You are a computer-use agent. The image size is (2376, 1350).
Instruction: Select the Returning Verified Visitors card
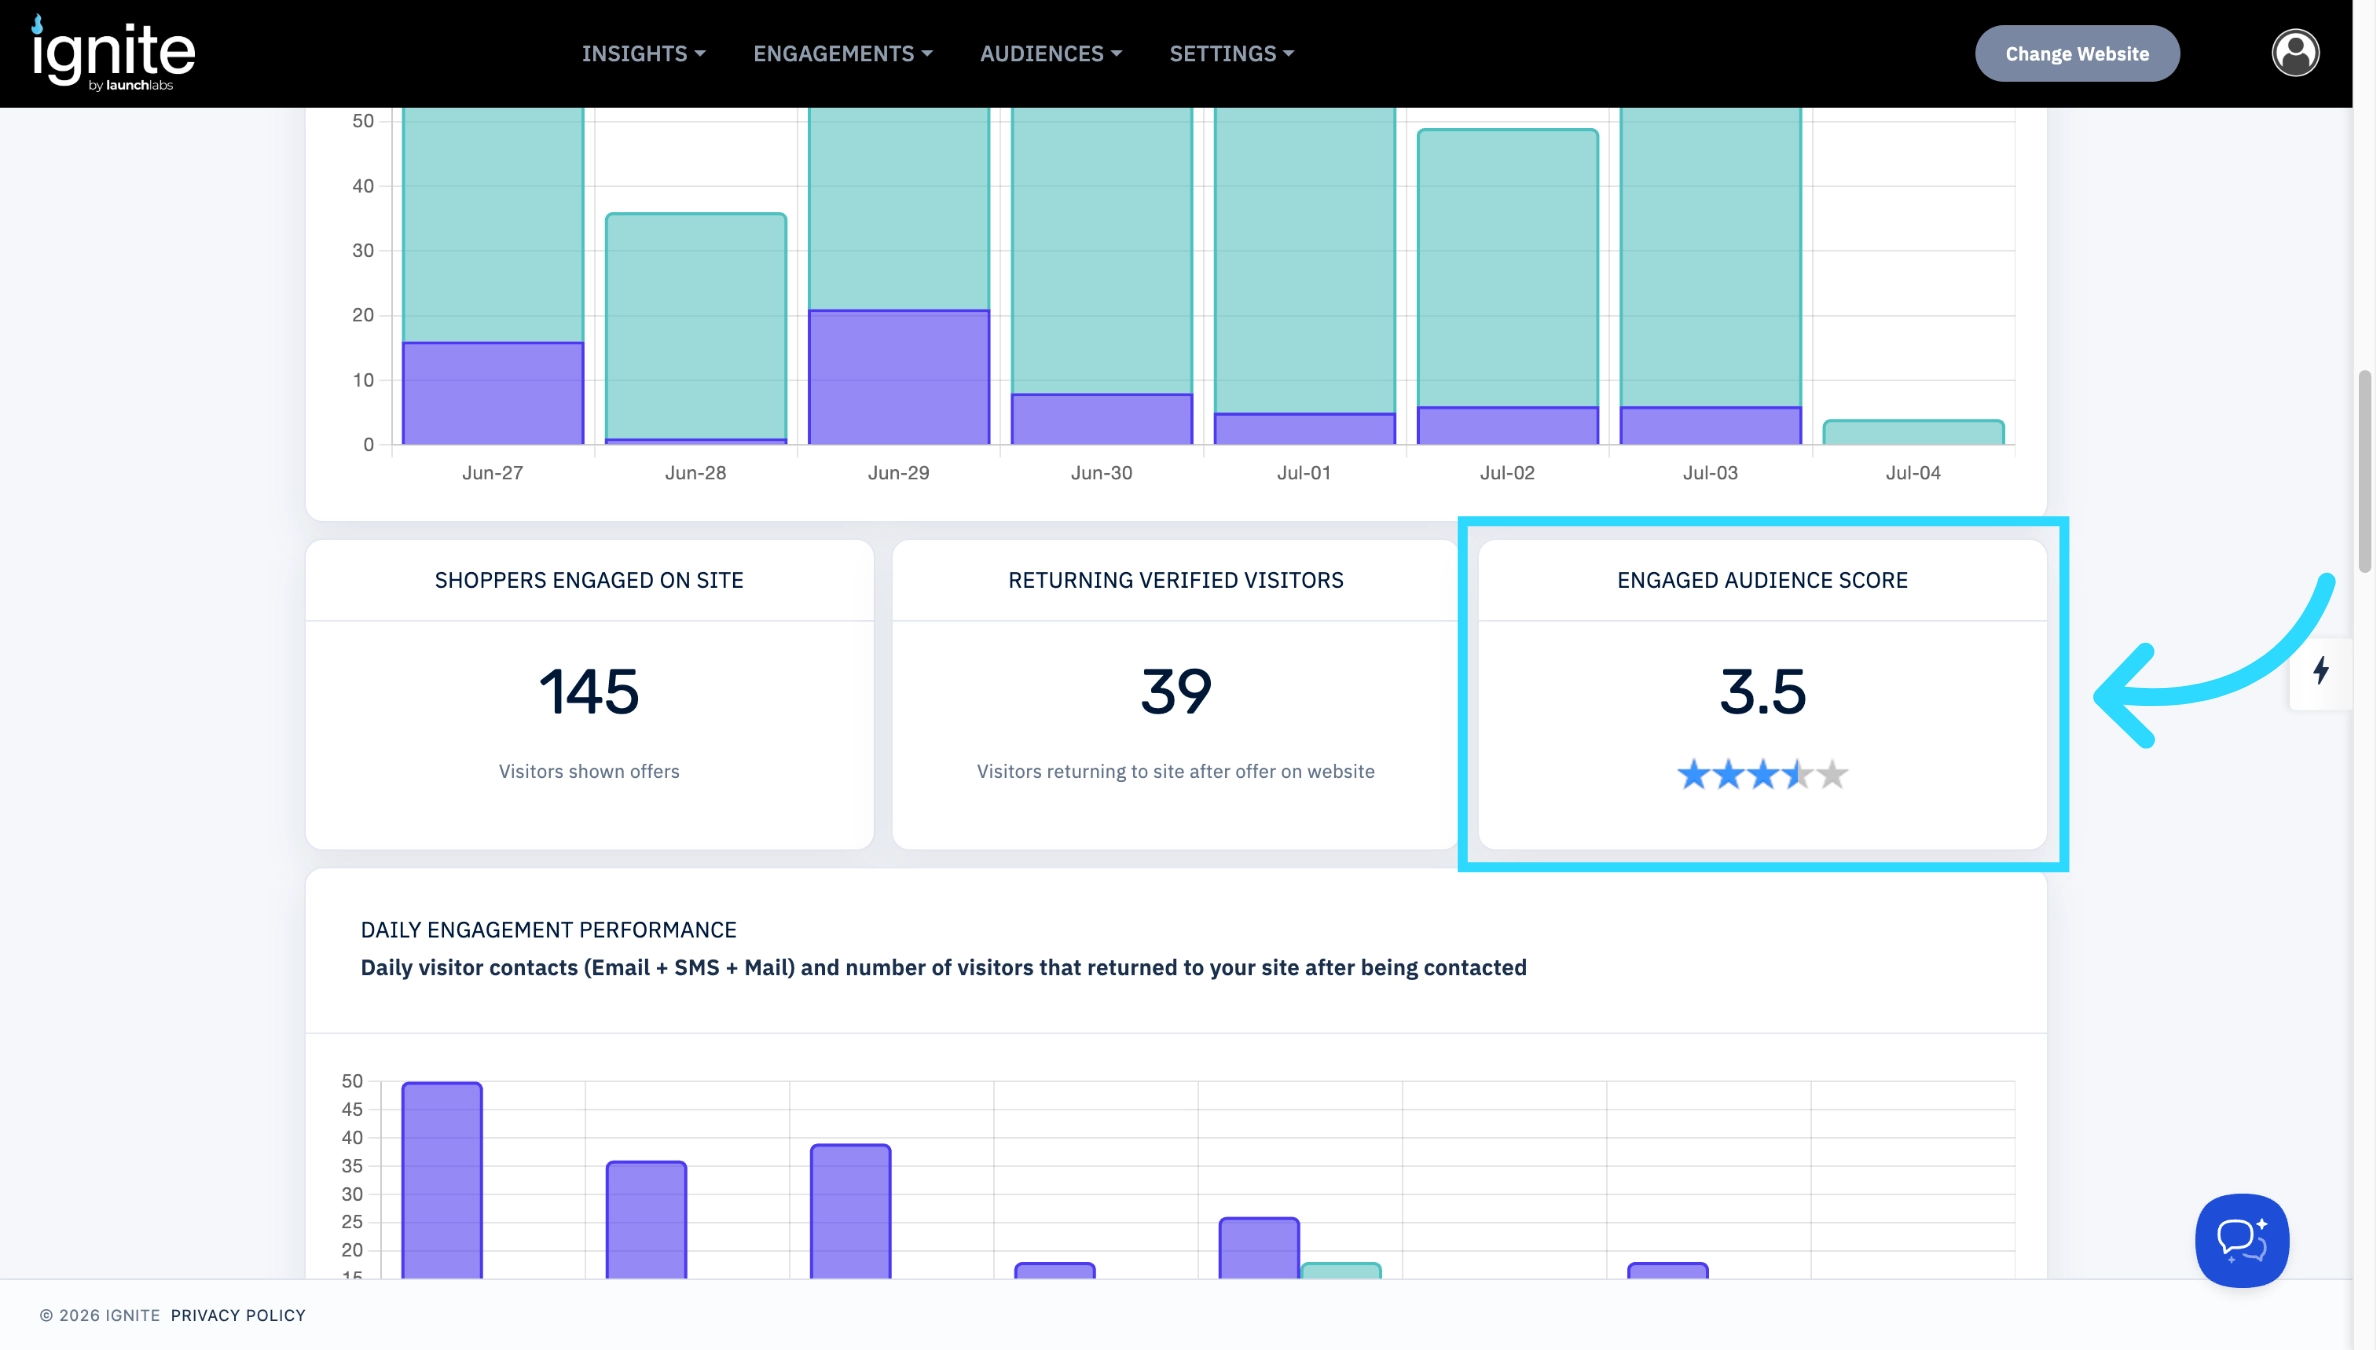pos(1175,695)
